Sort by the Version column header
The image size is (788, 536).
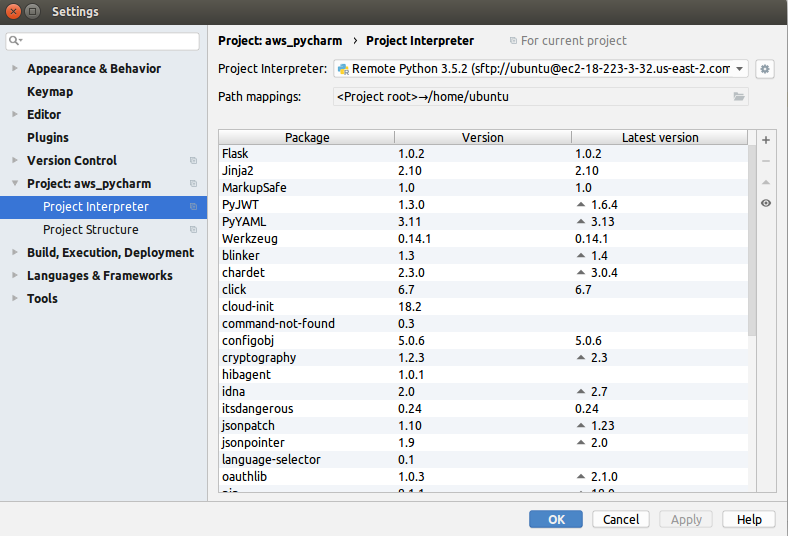(x=483, y=138)
